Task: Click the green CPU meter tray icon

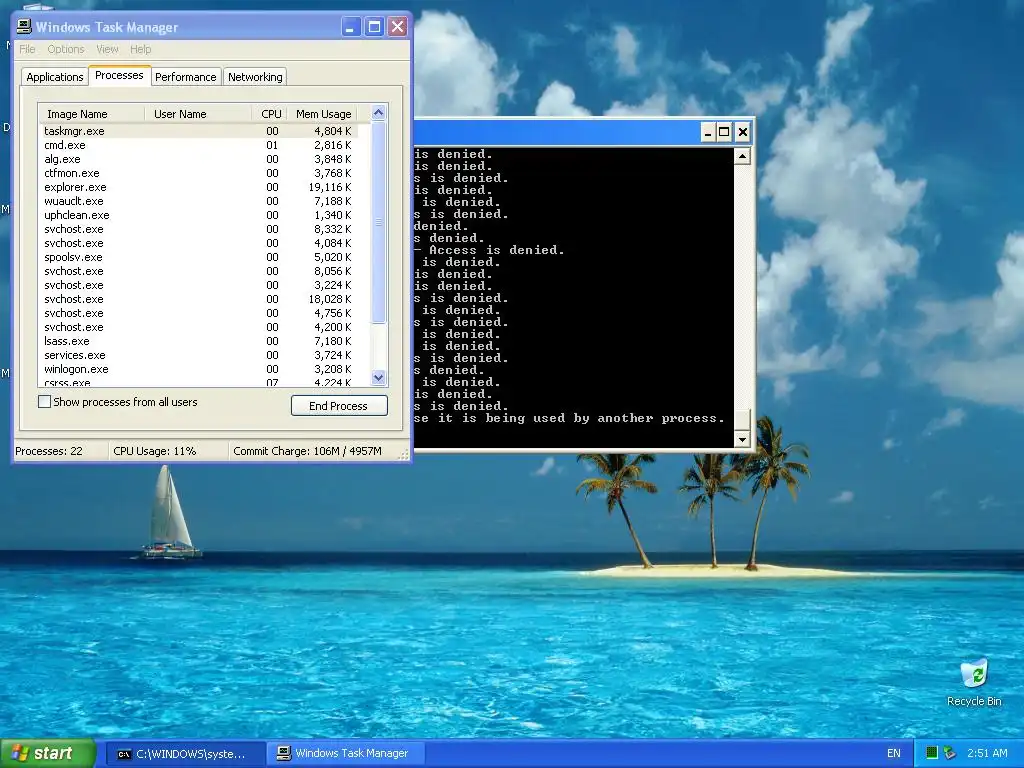Action: coord(932,753)
